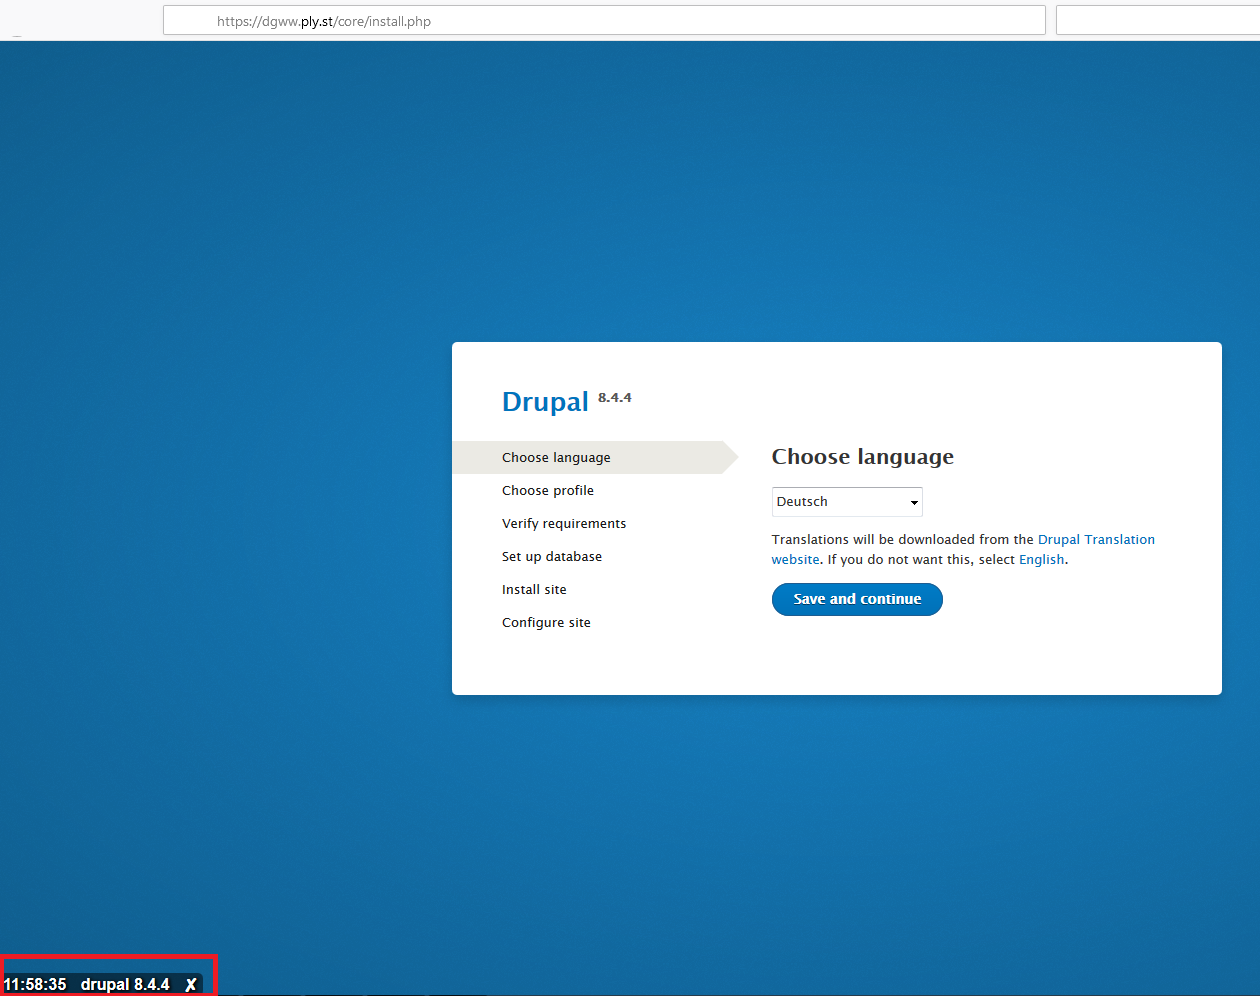
Task: Click the Drupal title heading
Action: (x=545, y=402)
